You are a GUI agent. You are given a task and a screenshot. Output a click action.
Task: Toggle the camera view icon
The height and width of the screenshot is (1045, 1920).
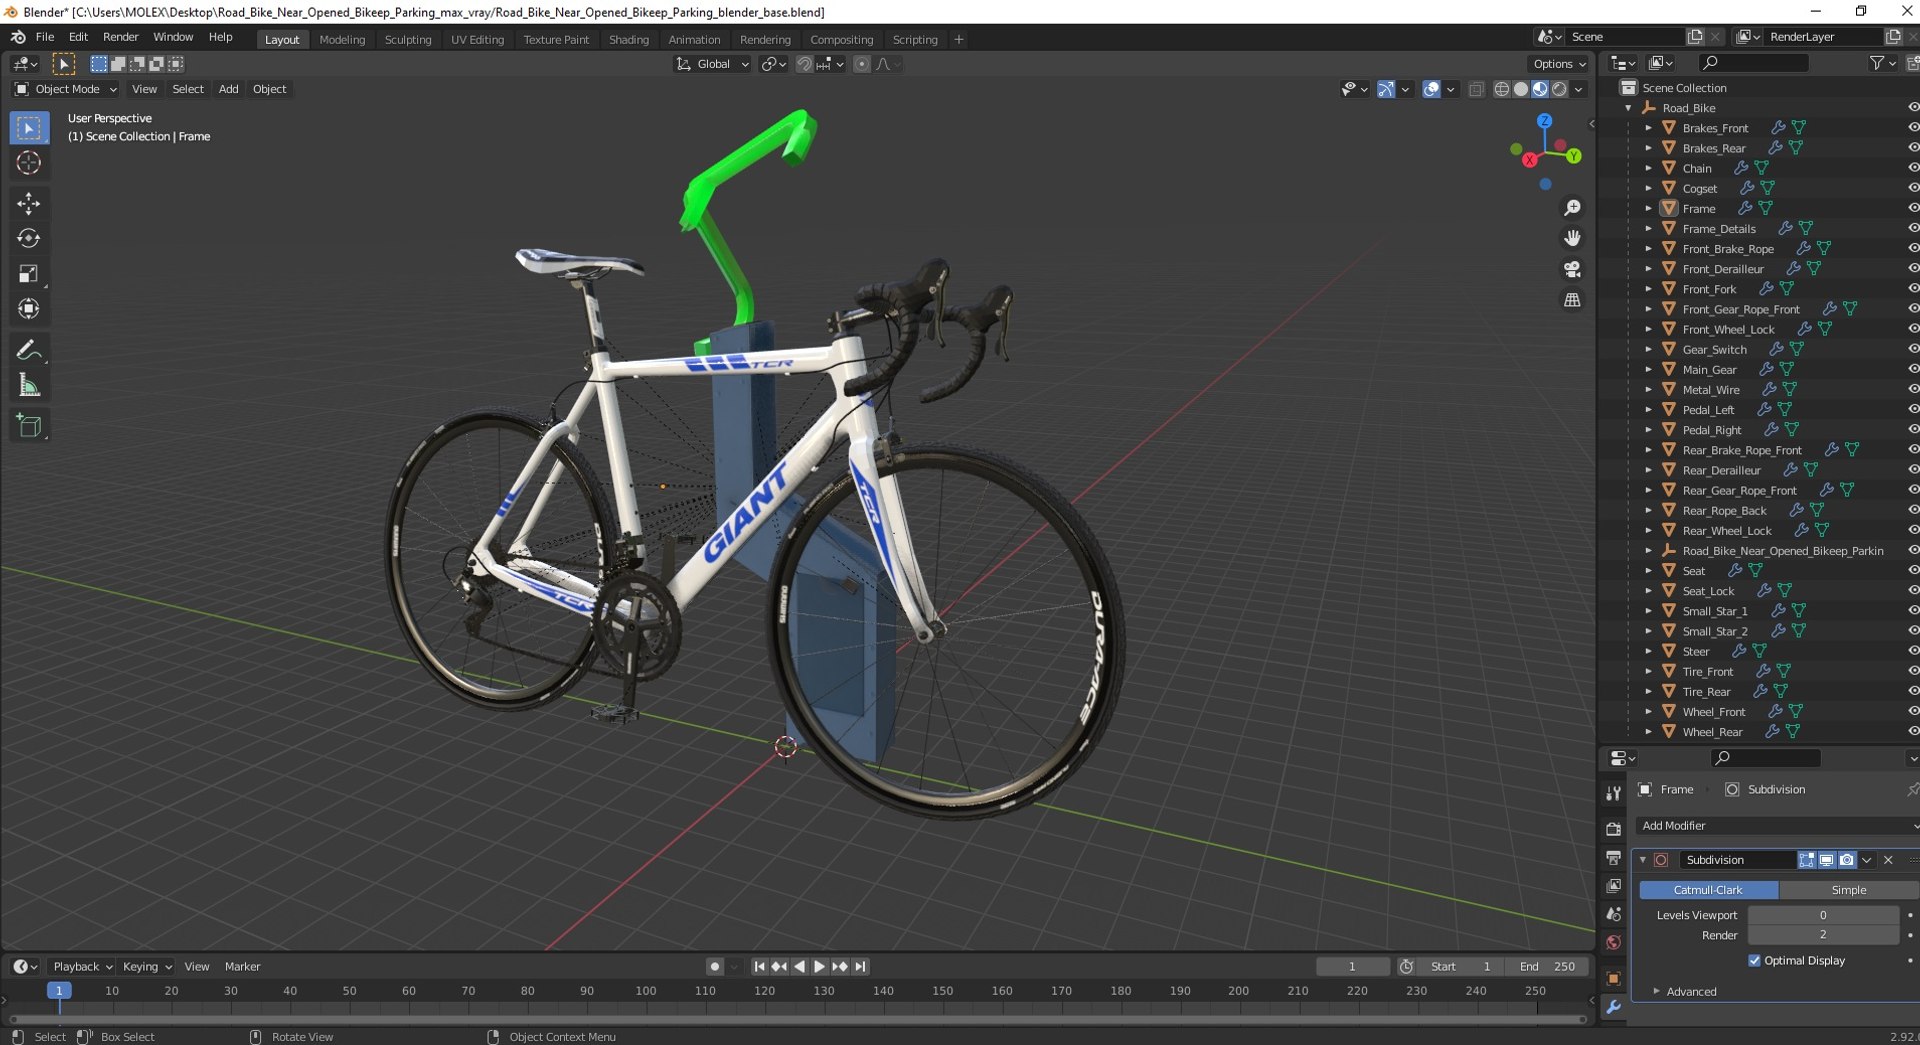coord(1572,269)
